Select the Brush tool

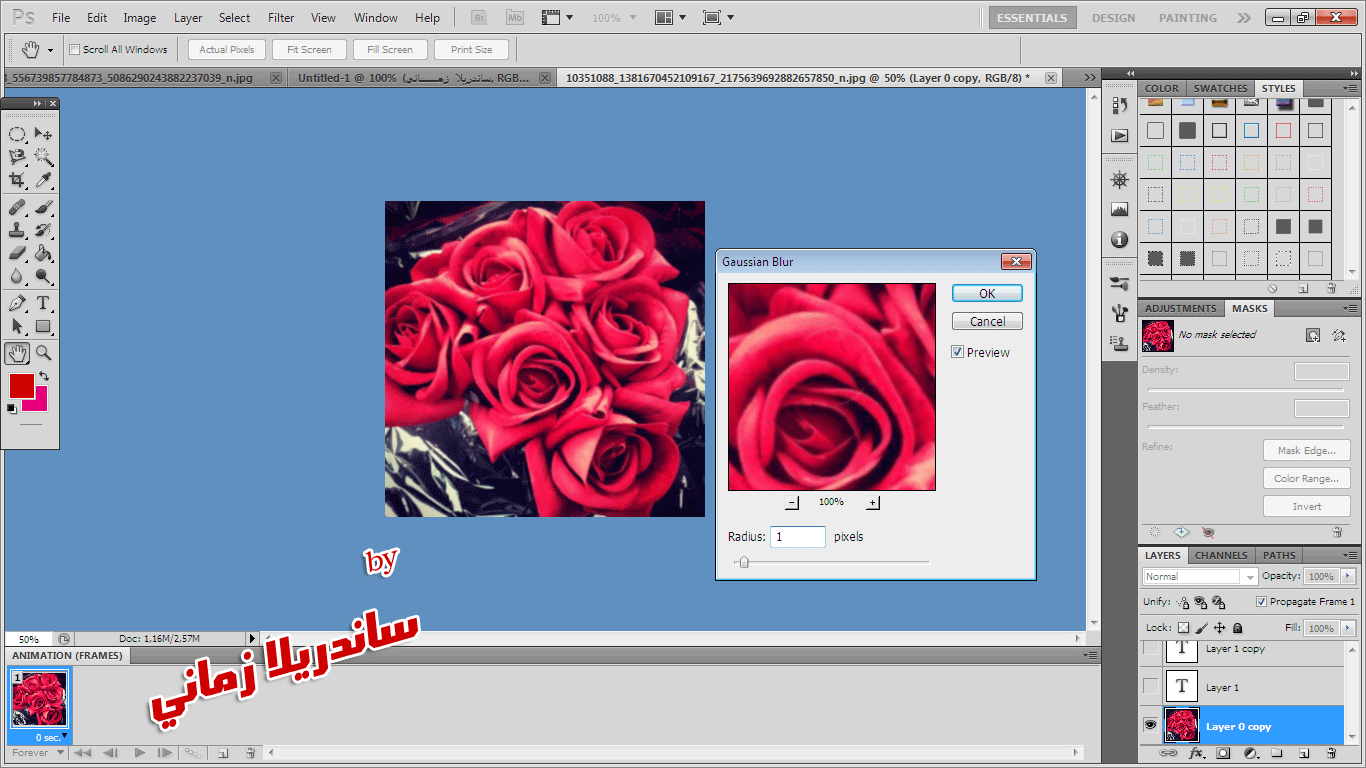click(43, 208)
